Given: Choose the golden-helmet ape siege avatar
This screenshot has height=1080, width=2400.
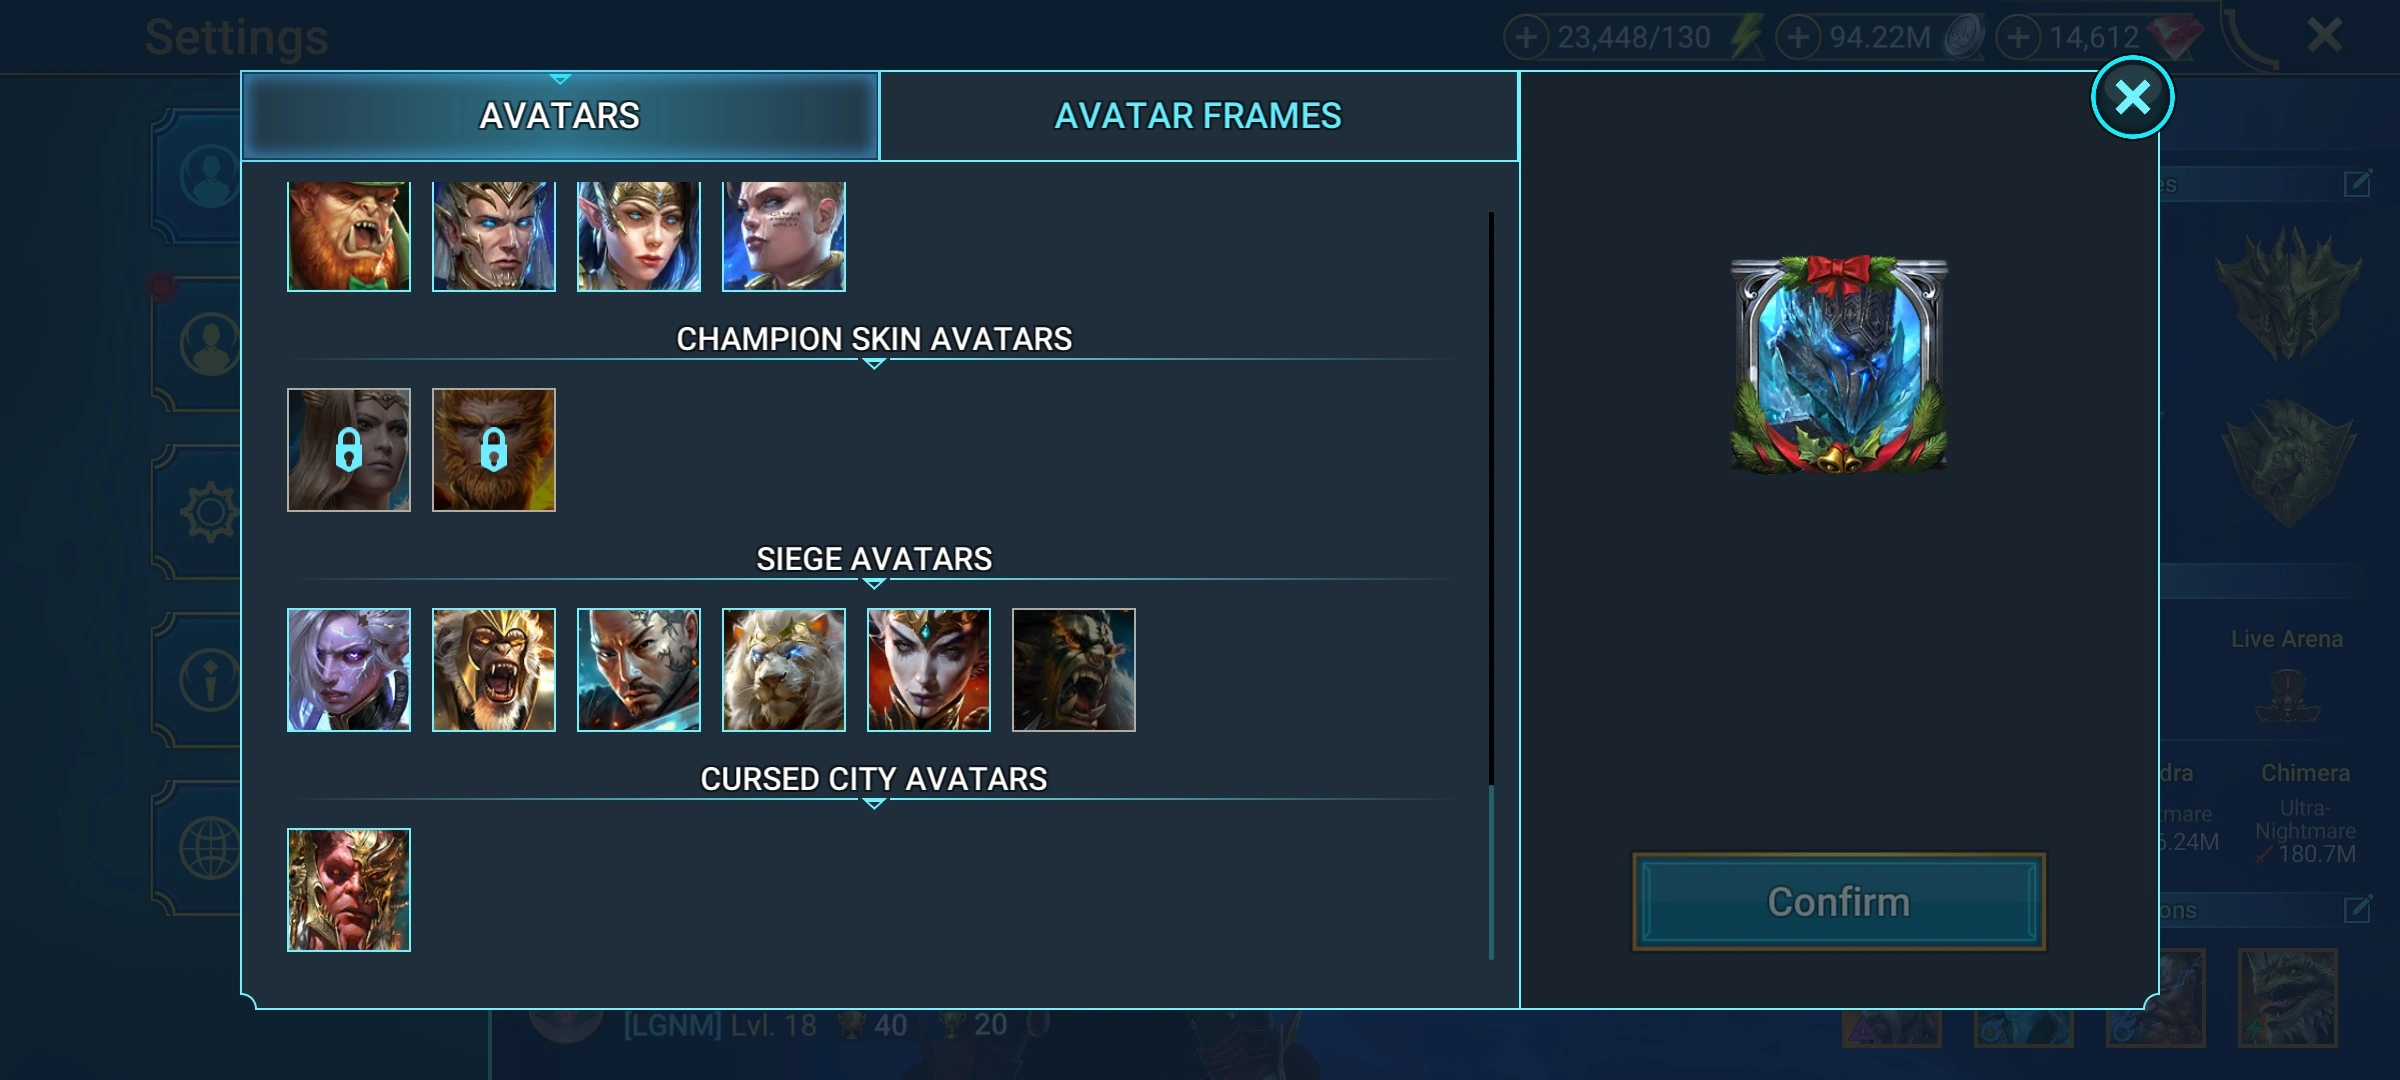Looking at the screenshot, I should tap(493, 670).
